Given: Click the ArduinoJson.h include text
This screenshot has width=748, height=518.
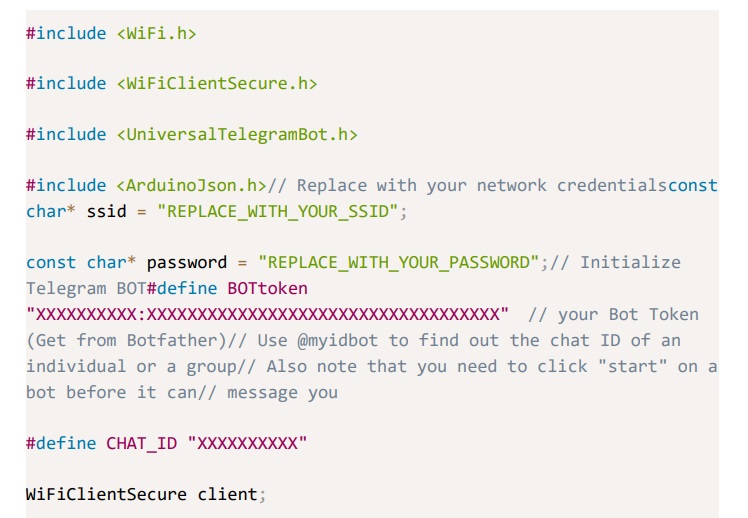Looking at the screenshot, I should [x=191, y=185].
